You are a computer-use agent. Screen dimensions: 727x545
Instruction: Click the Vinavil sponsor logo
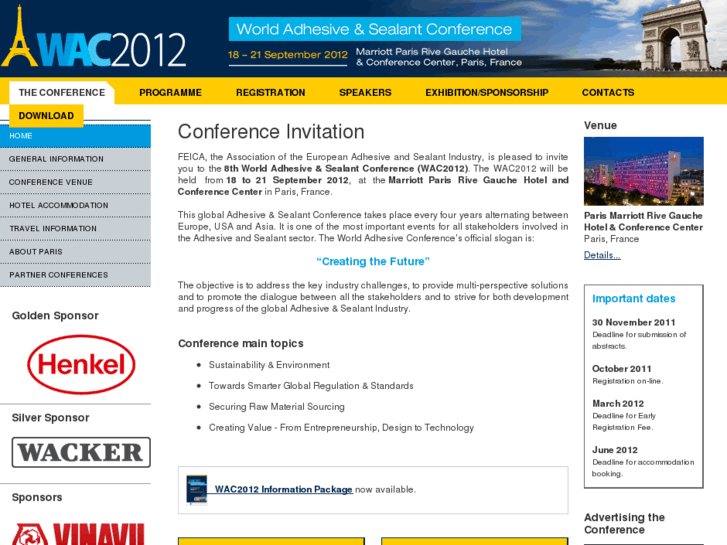[78, 533]
